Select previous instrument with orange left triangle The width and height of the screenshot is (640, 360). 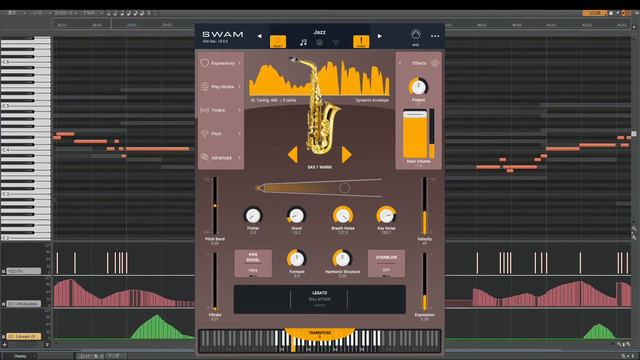293,155
